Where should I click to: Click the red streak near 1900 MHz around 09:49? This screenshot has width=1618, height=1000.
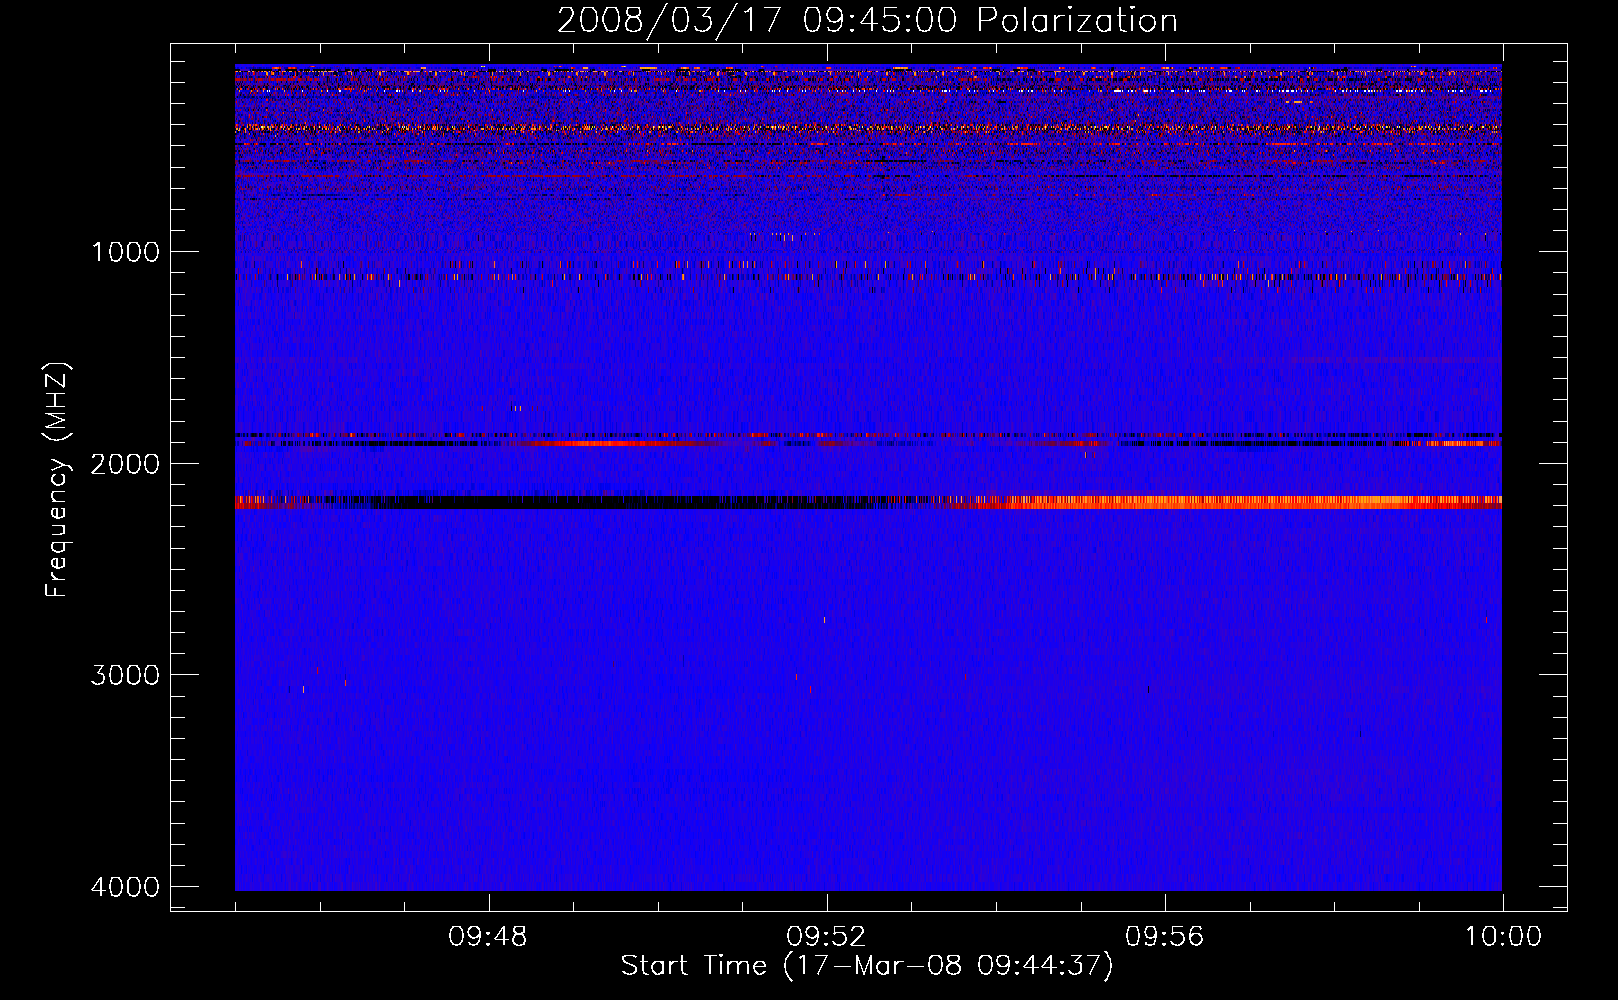(x=605, y=443)
